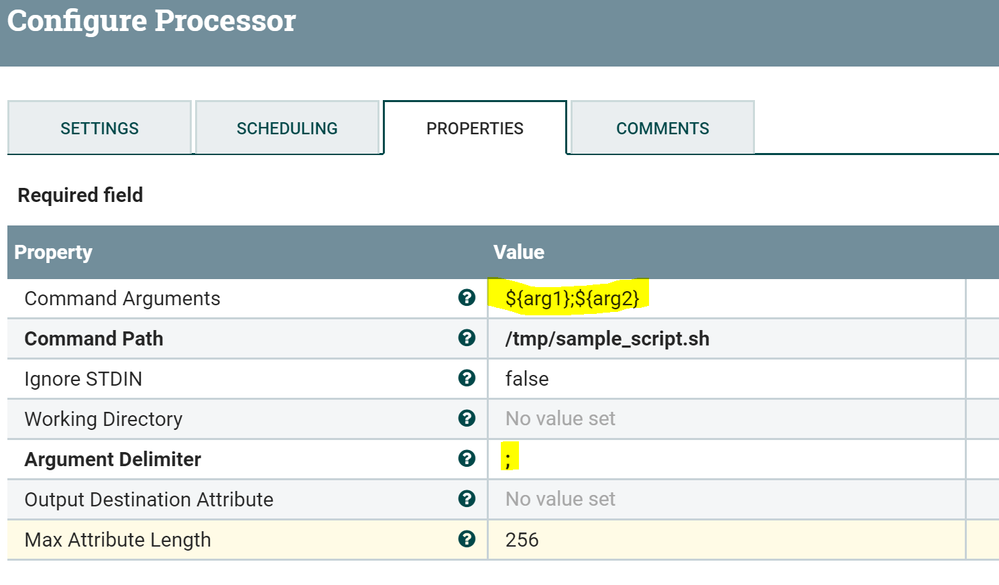Edit the Max Attribute Length 256 value

click(x=522, y=540)
